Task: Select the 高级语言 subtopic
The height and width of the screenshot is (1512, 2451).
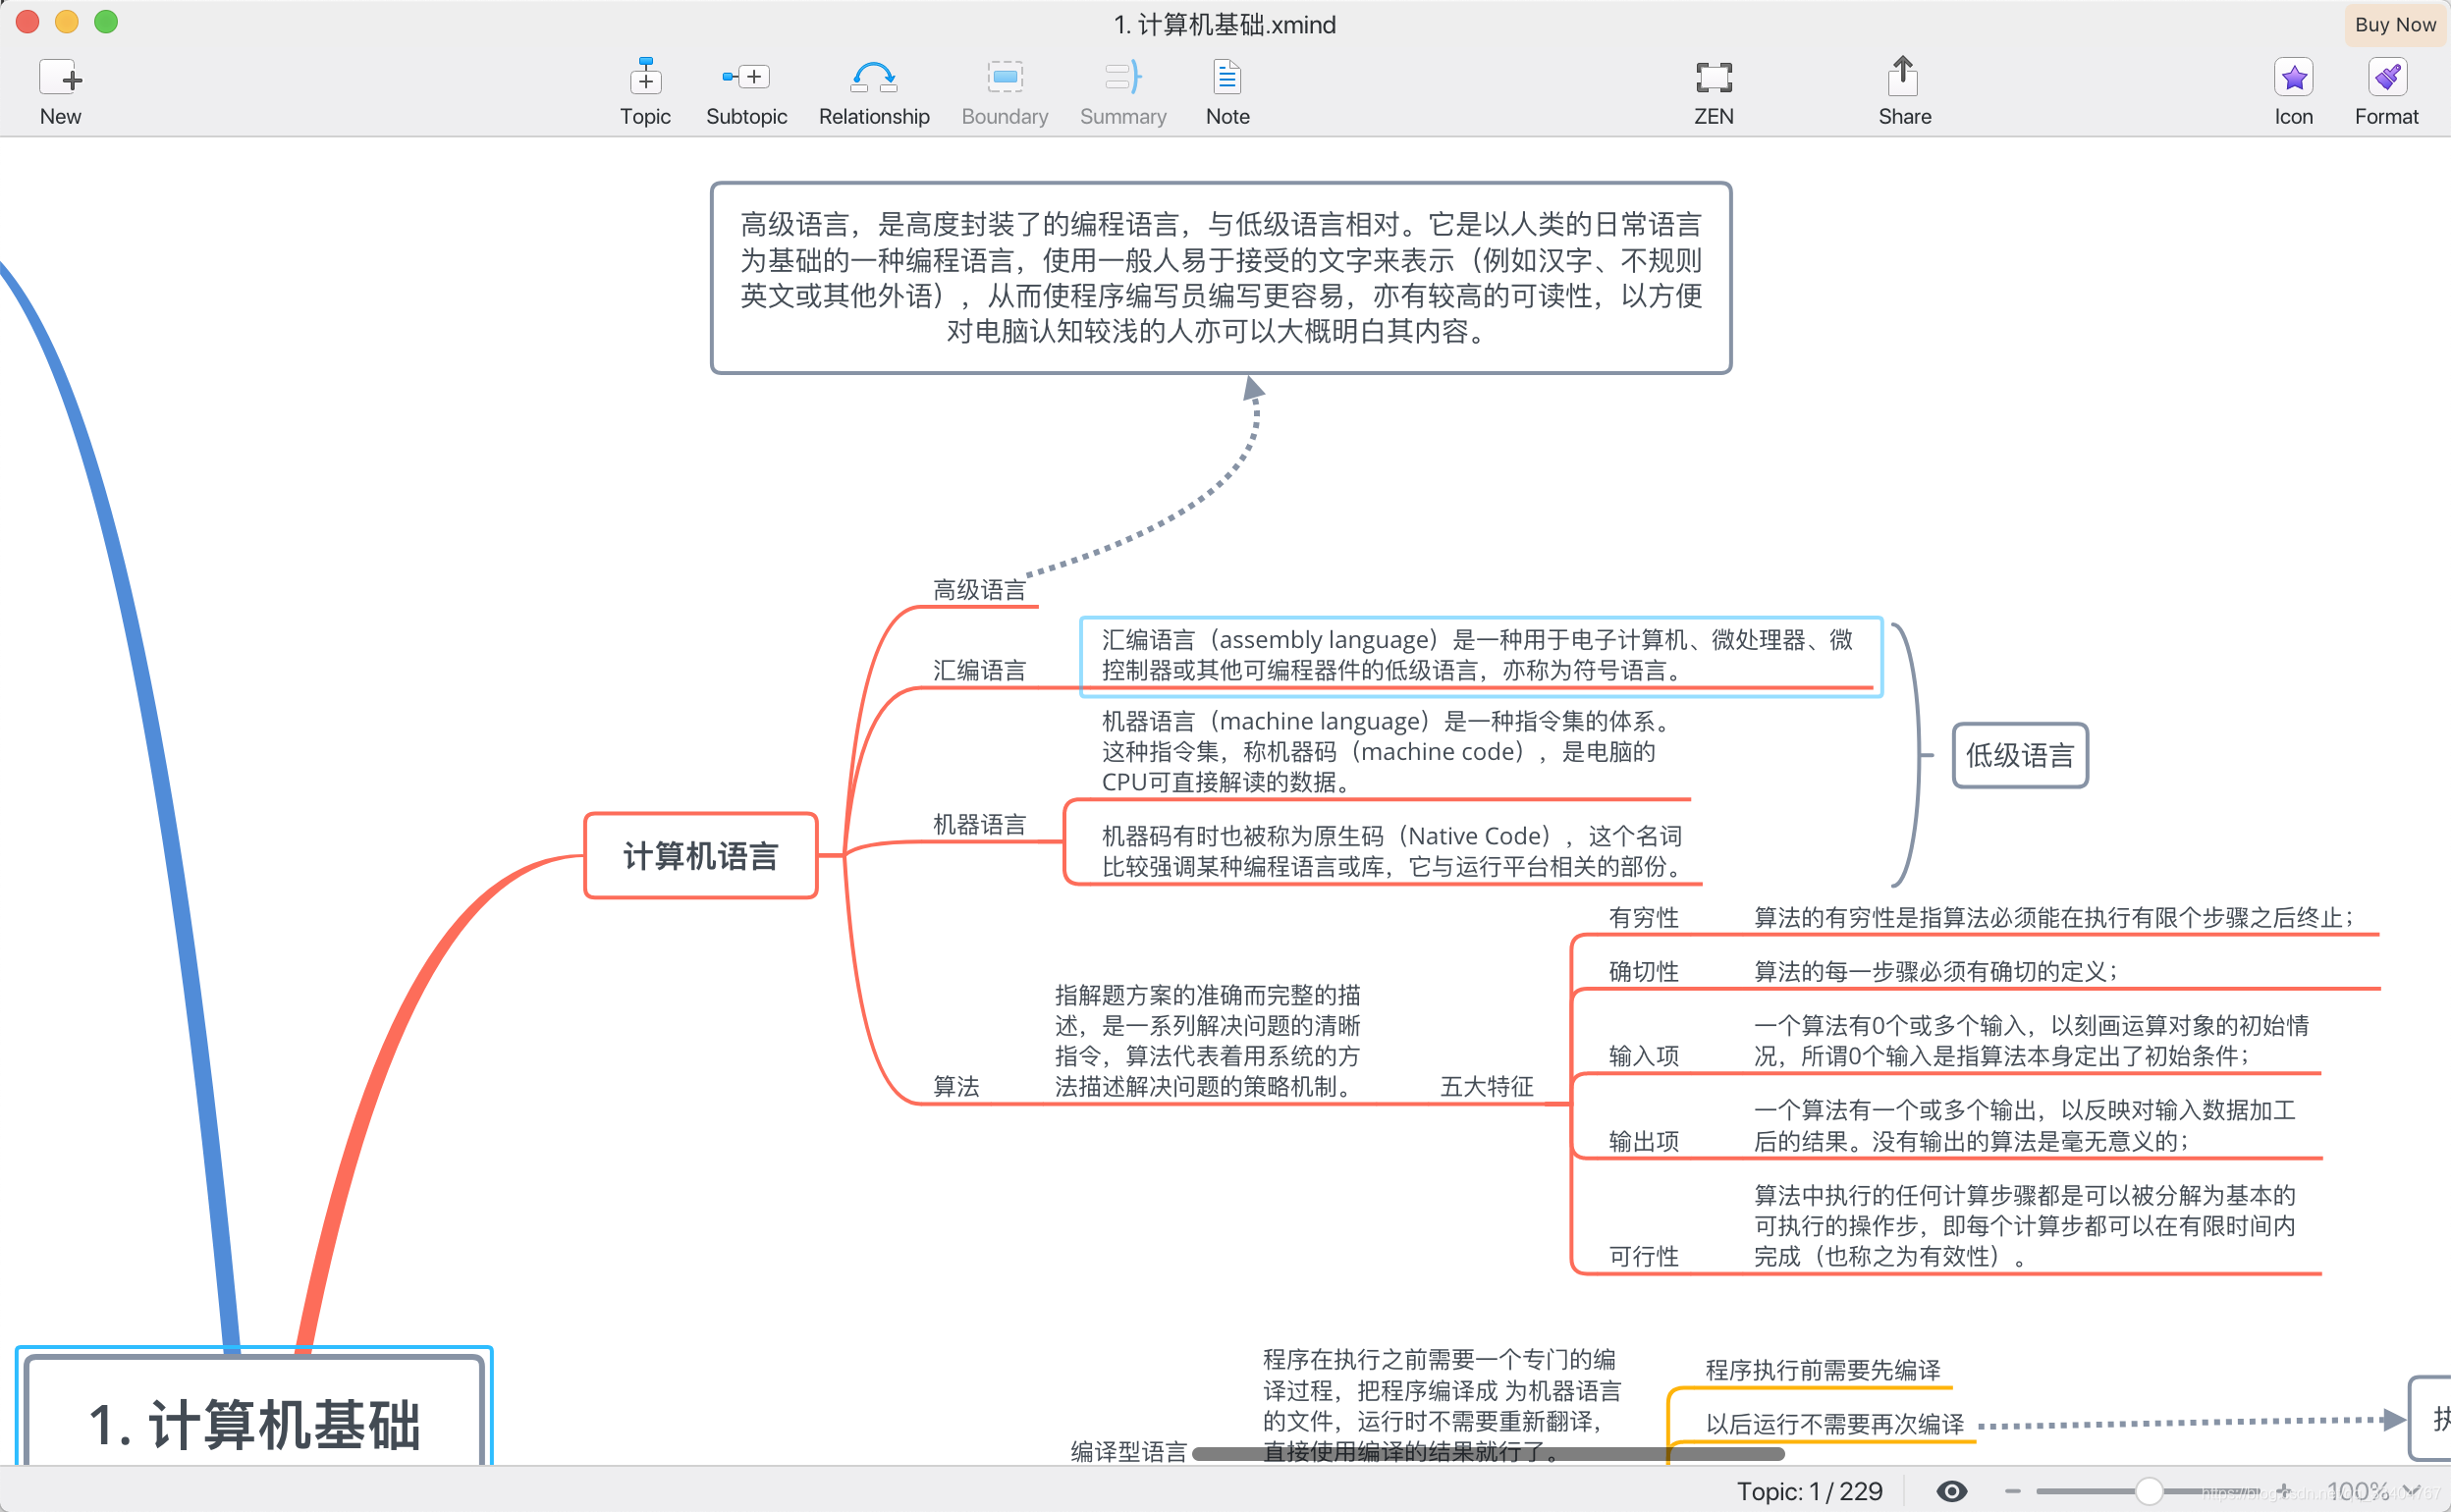Action: point(979,590)
